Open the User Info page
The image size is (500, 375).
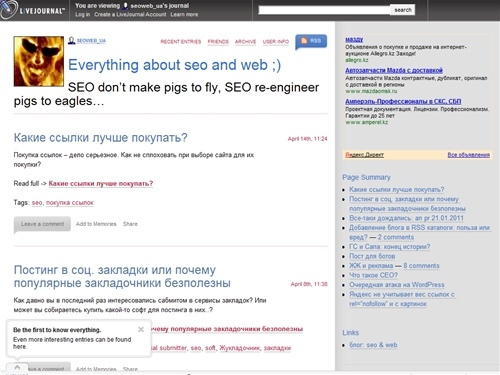[276, 42]
